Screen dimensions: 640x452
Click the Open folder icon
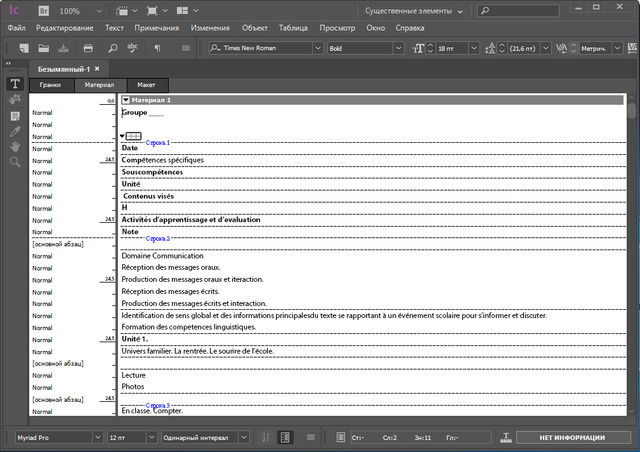pos(43,48)
